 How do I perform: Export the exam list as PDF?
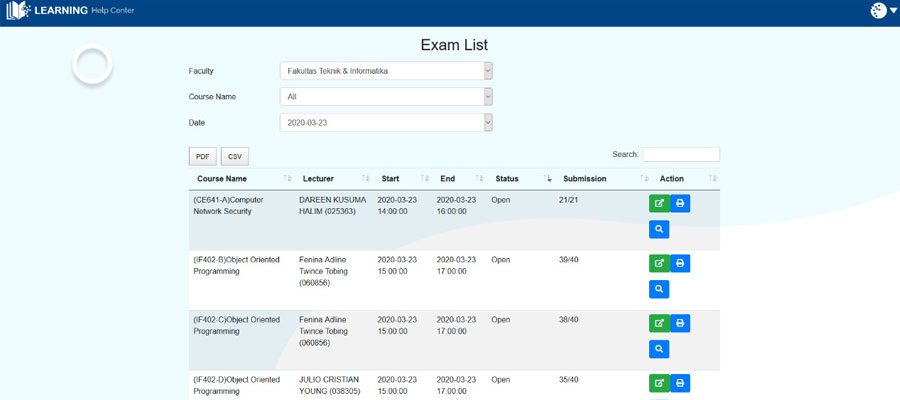tap(202, 157)
